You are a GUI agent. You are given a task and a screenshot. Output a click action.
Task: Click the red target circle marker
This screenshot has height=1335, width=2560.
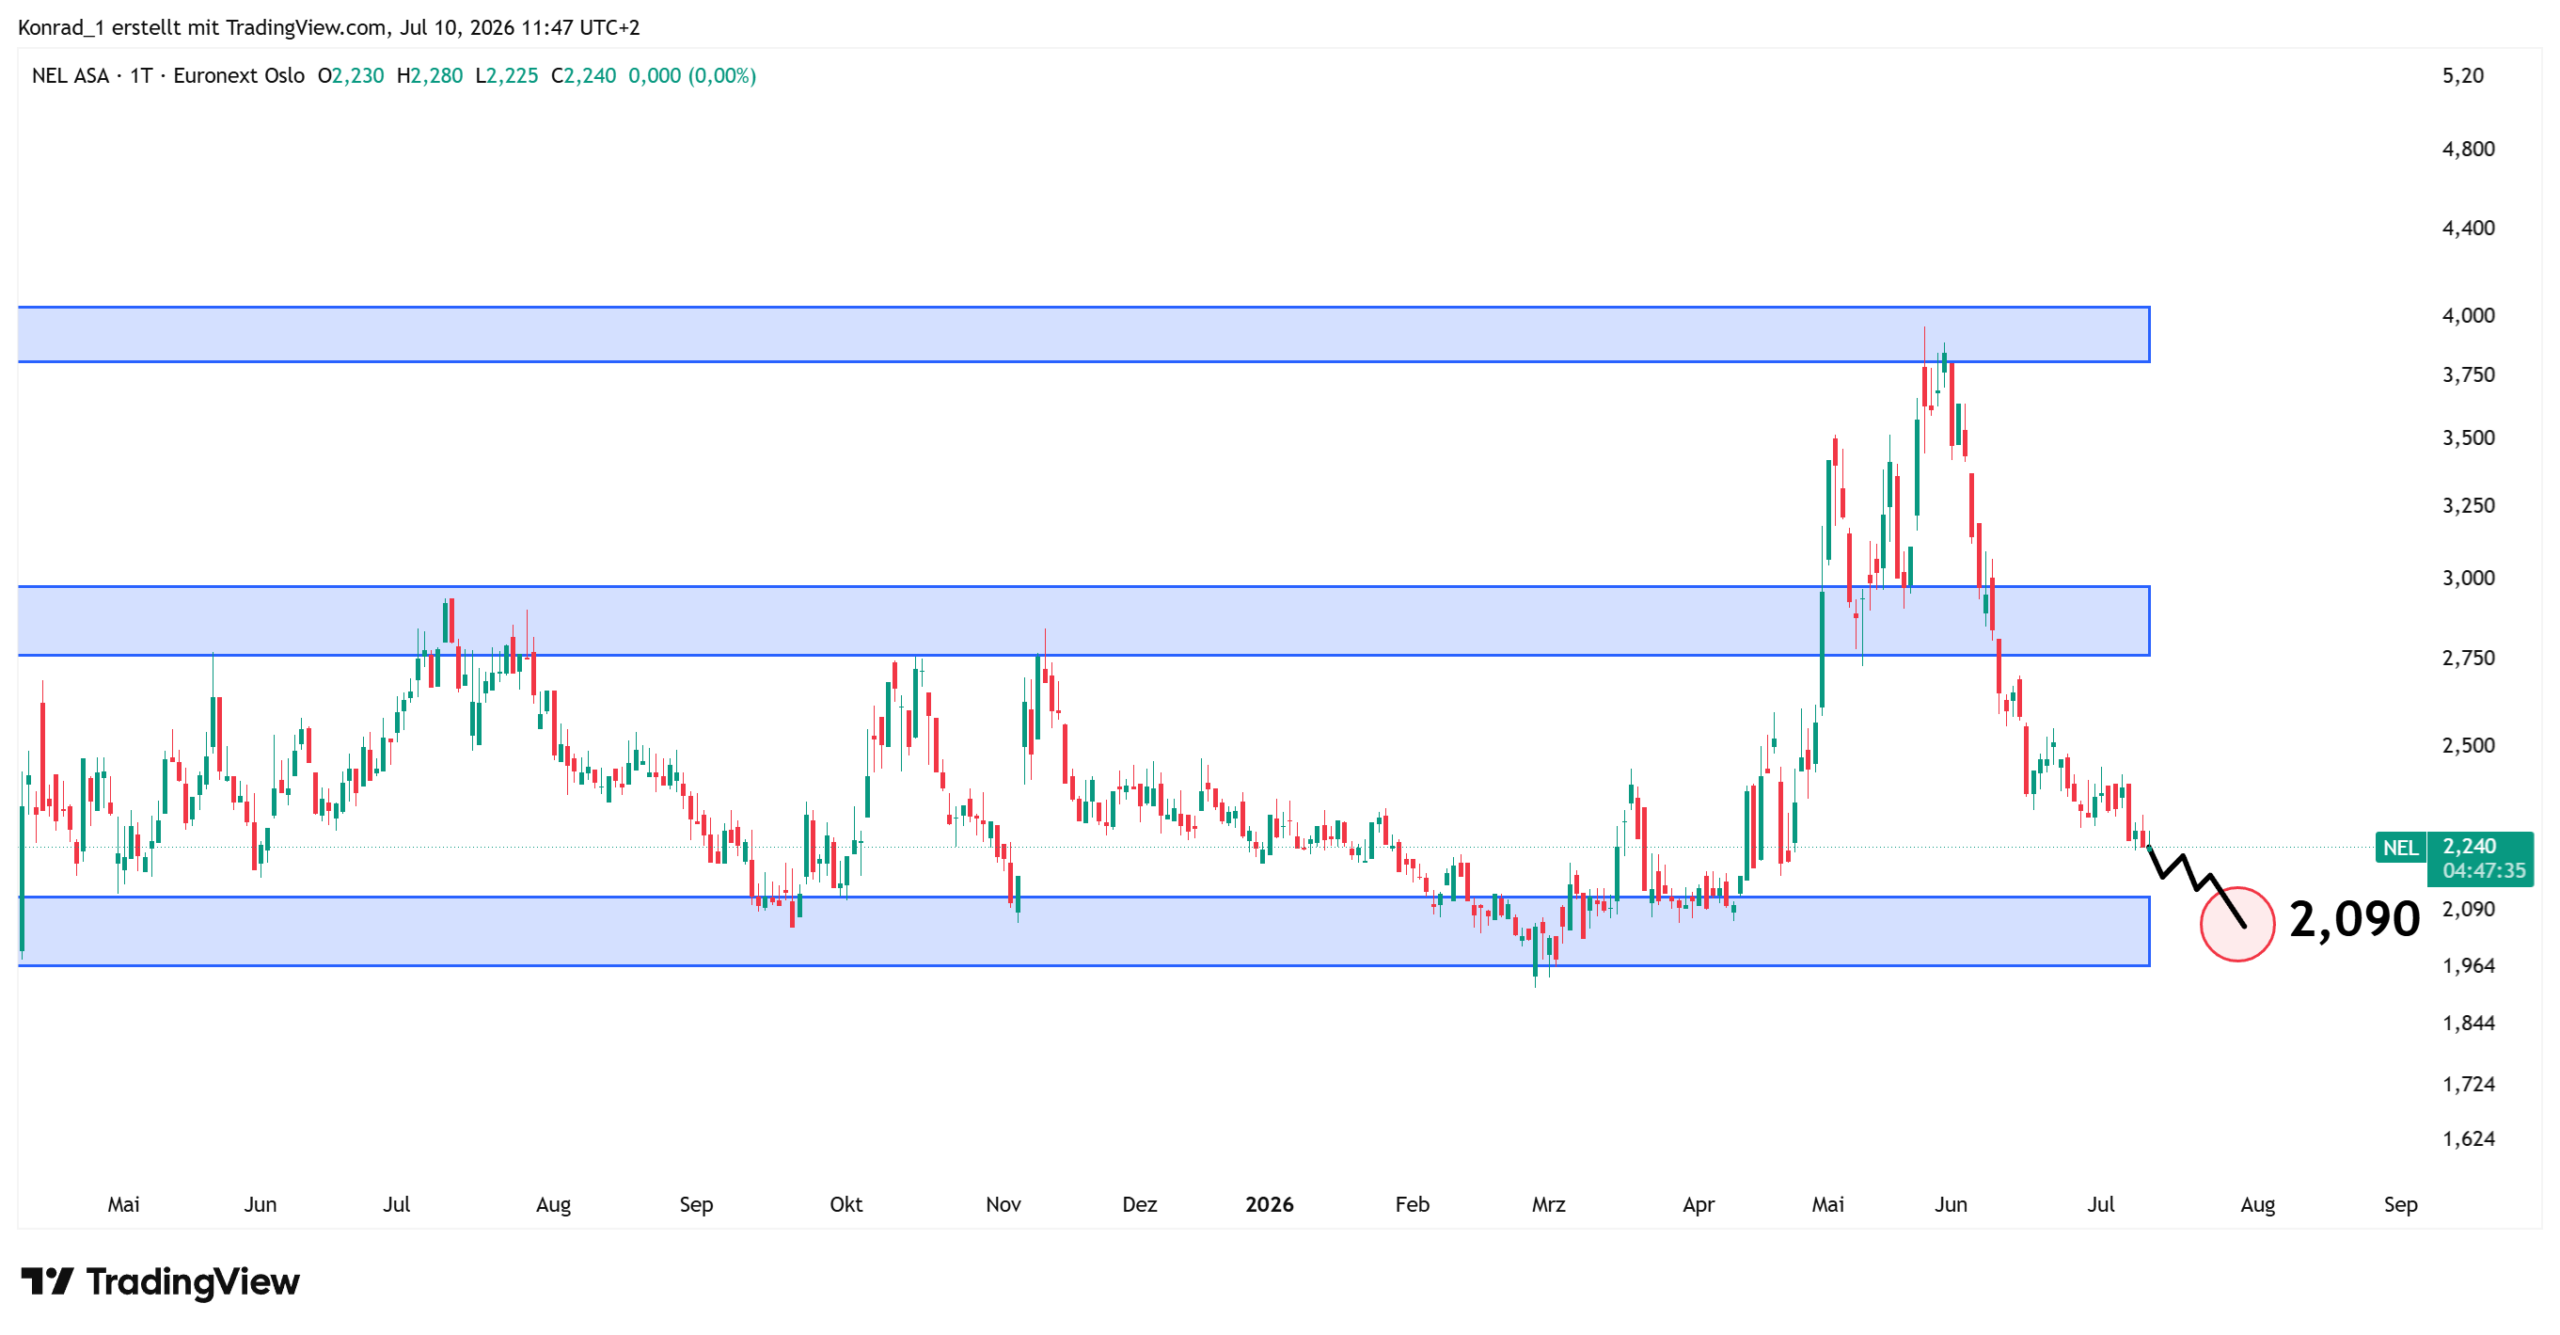pyautogui.click(x=2236, y=923)
